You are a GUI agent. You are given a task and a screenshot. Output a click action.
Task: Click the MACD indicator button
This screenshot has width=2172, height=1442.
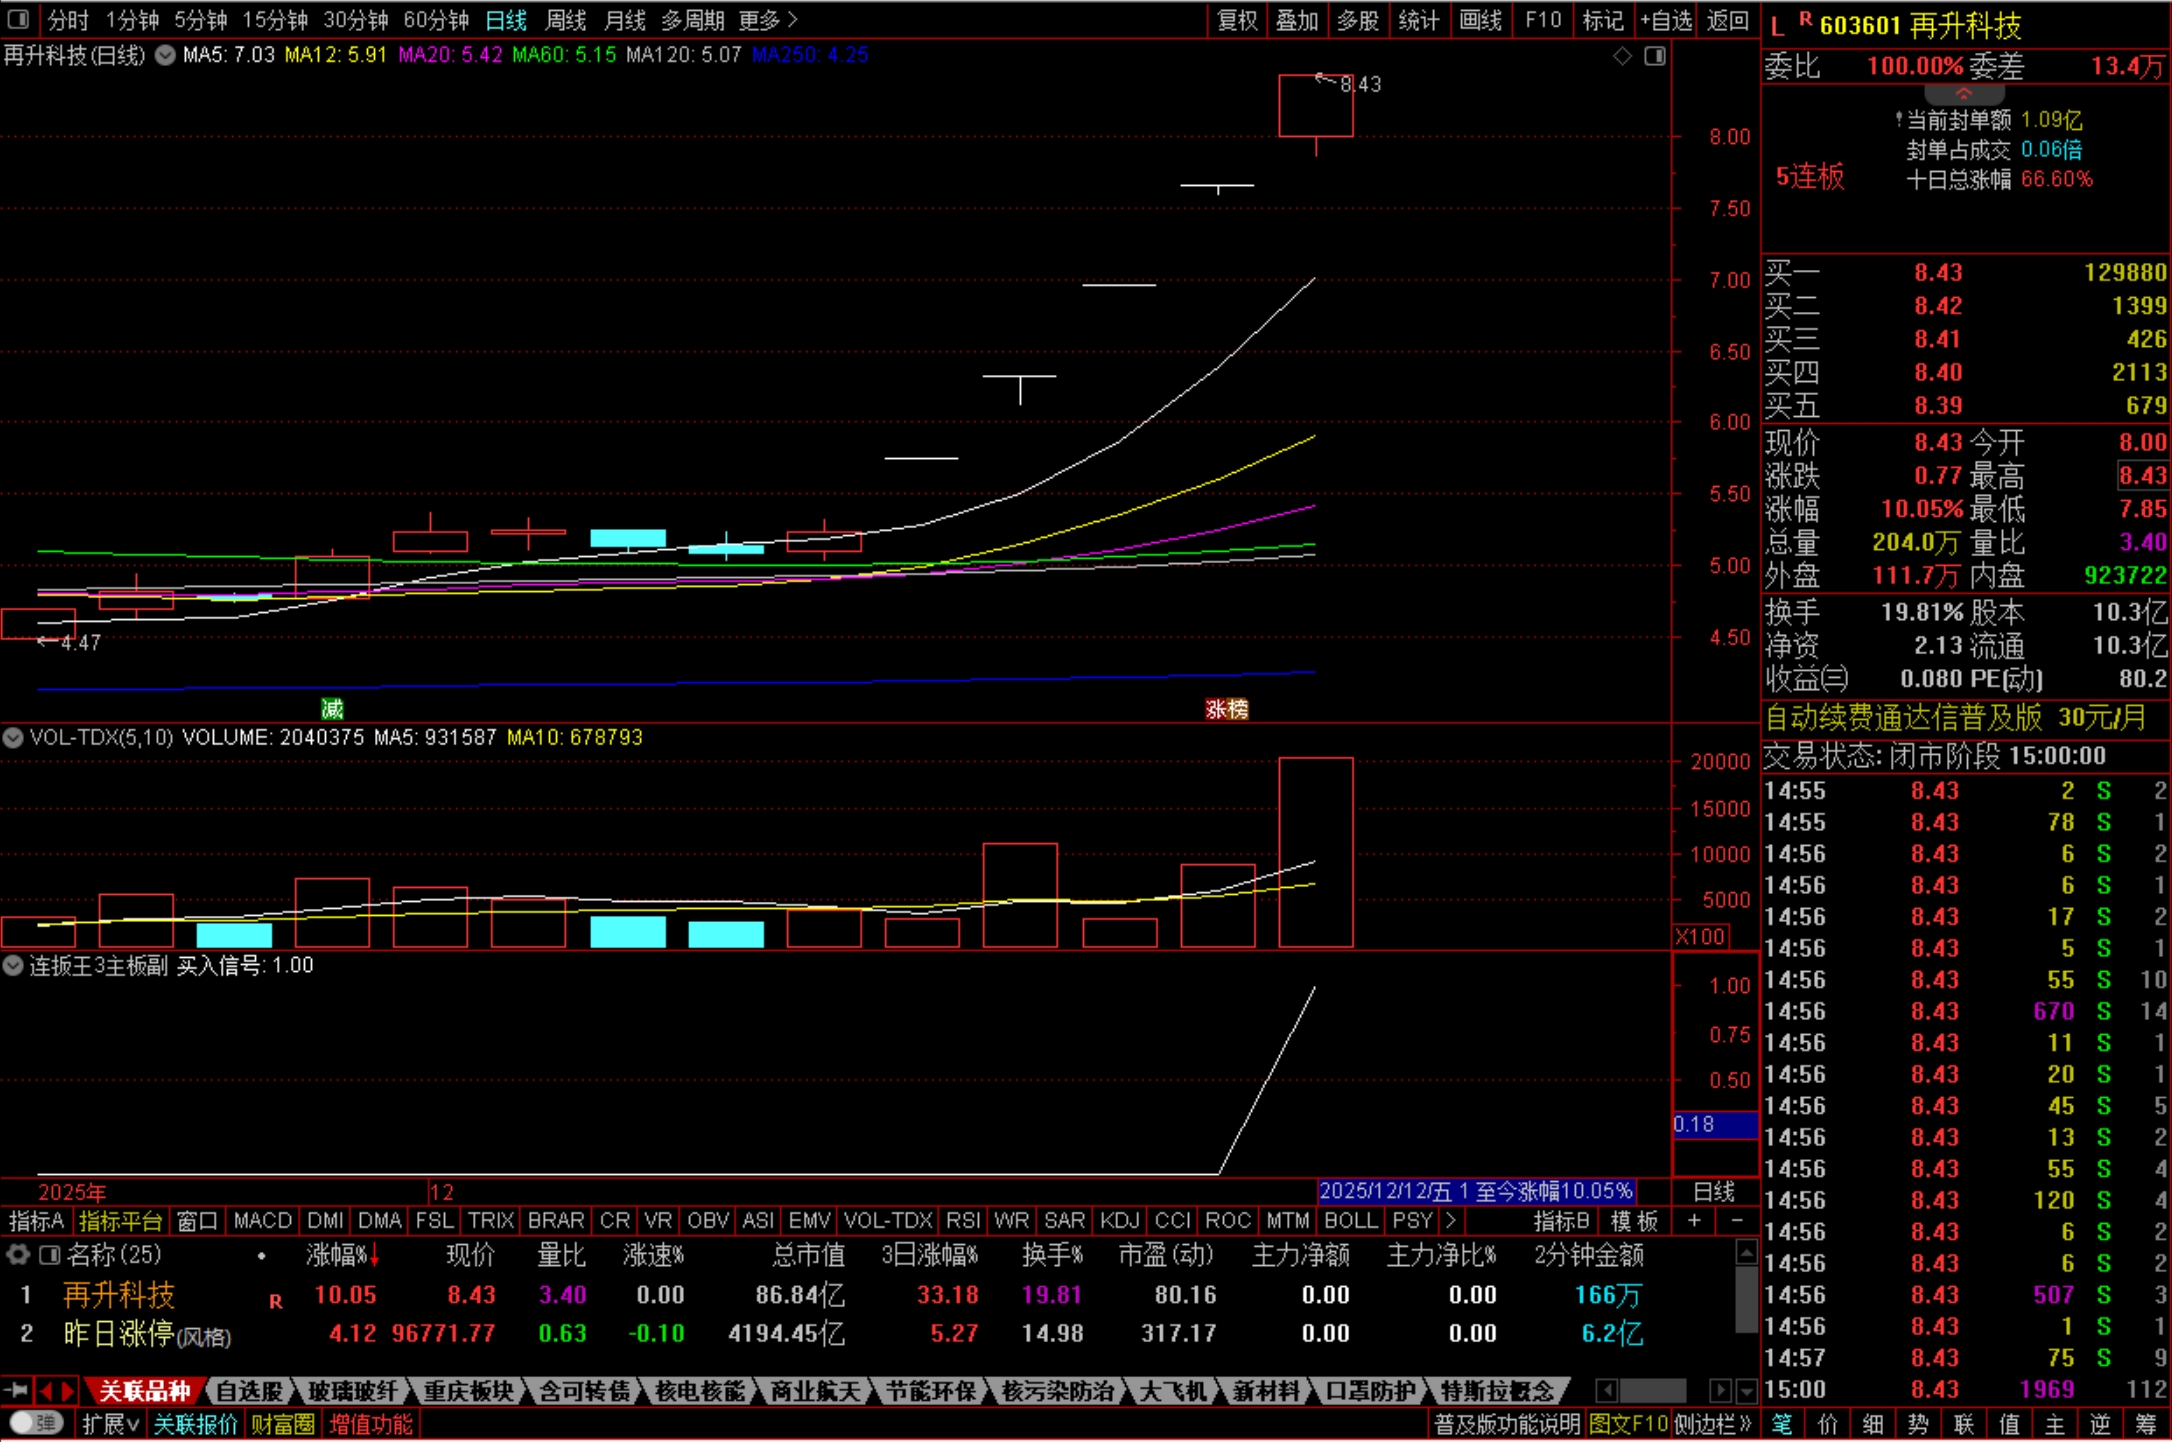point(261,1221)
